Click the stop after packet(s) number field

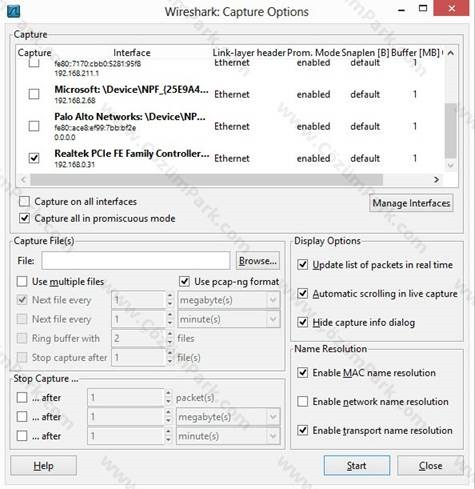click(x=126, y=397)
